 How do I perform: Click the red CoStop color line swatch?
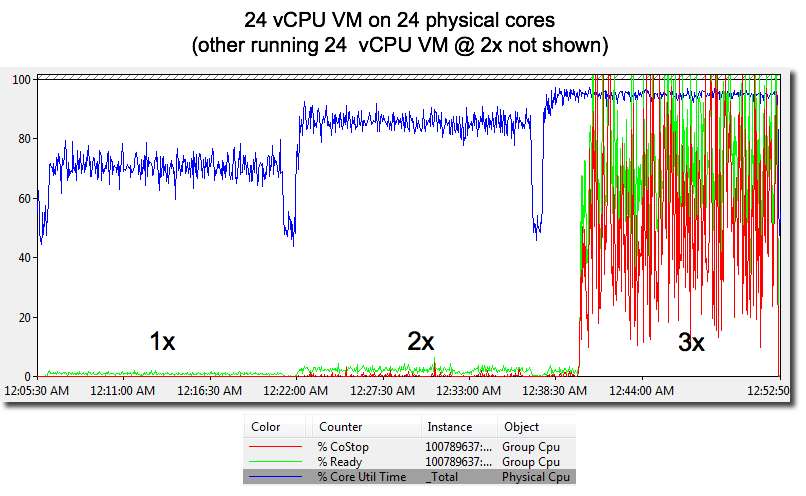click(276, 447)
